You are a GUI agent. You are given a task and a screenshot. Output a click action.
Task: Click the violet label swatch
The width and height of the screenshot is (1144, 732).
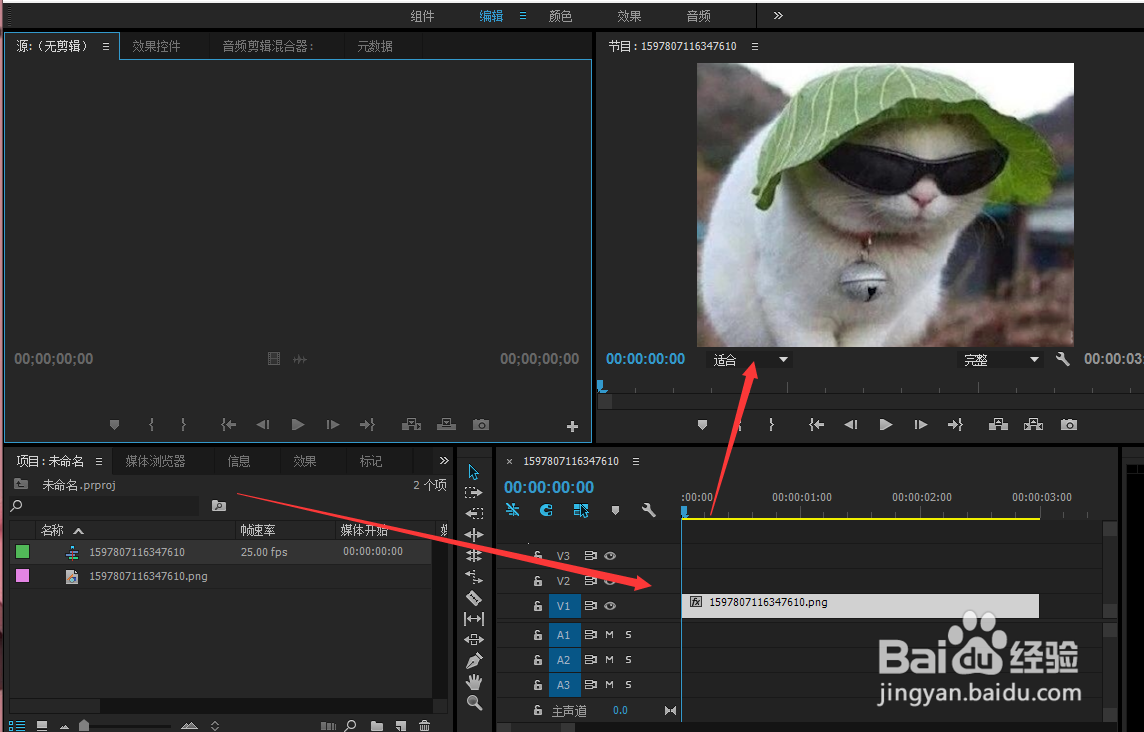click(23, 576)
